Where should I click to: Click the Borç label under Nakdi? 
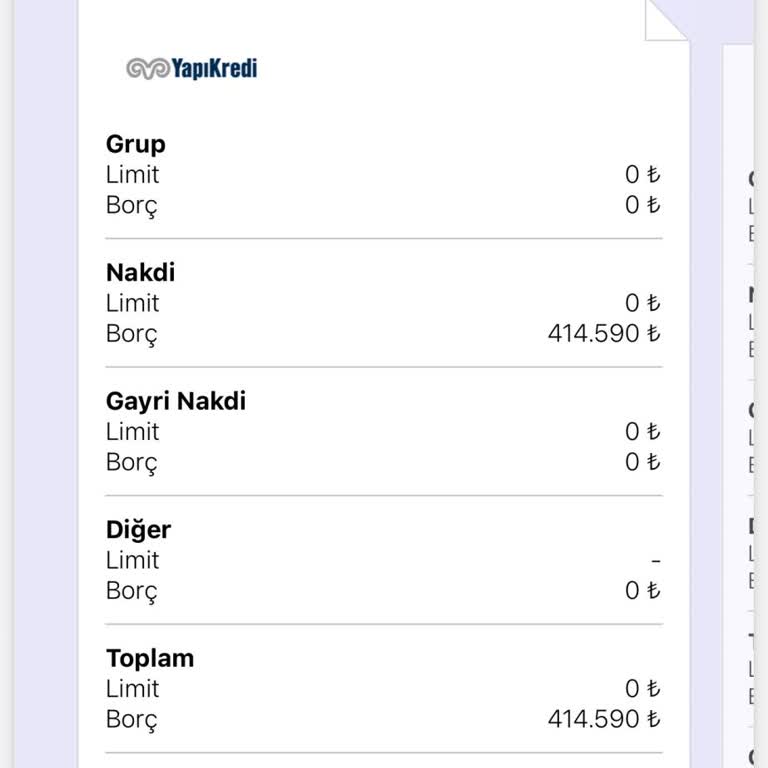(132, 334)
